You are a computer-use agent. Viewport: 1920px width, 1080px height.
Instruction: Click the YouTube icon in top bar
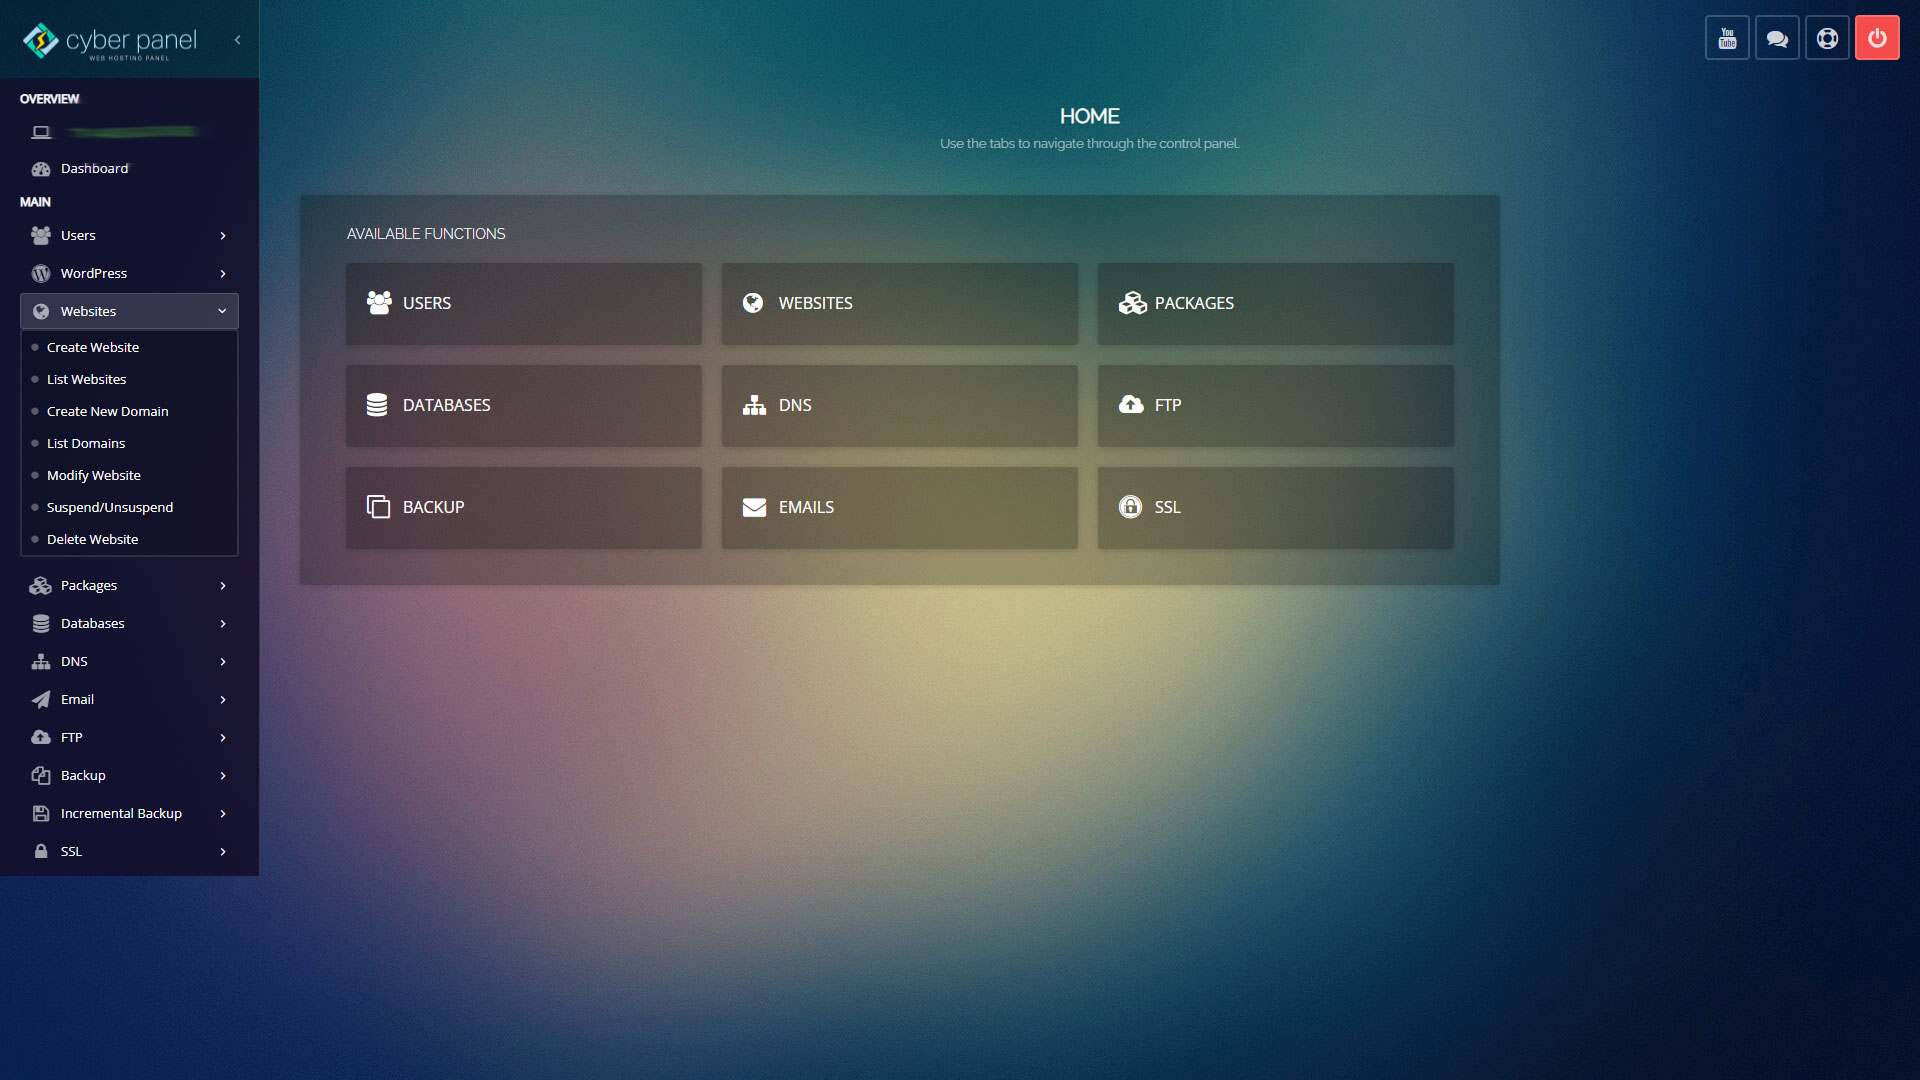[1727, 38]
